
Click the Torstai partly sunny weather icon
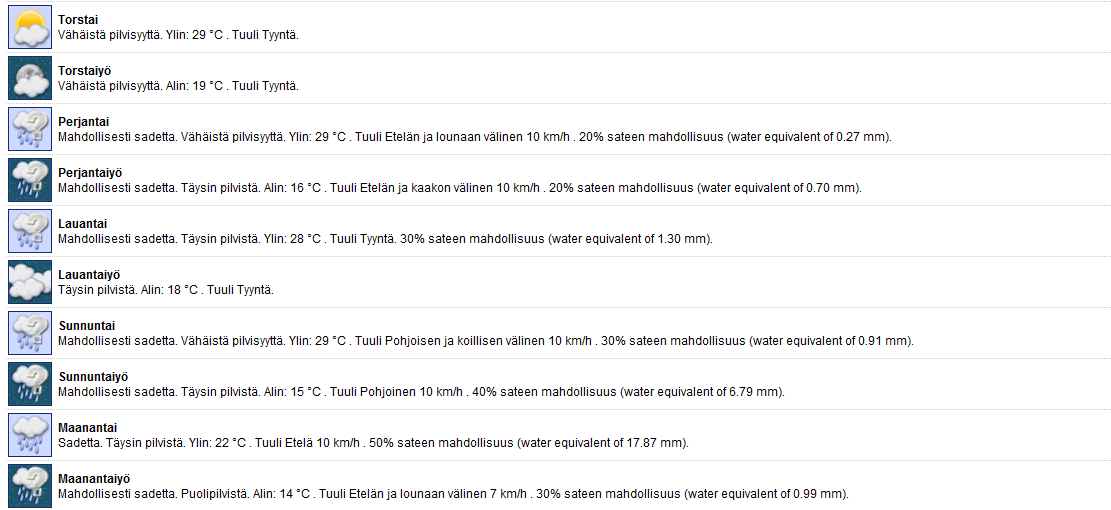click(x=29, y=28)
